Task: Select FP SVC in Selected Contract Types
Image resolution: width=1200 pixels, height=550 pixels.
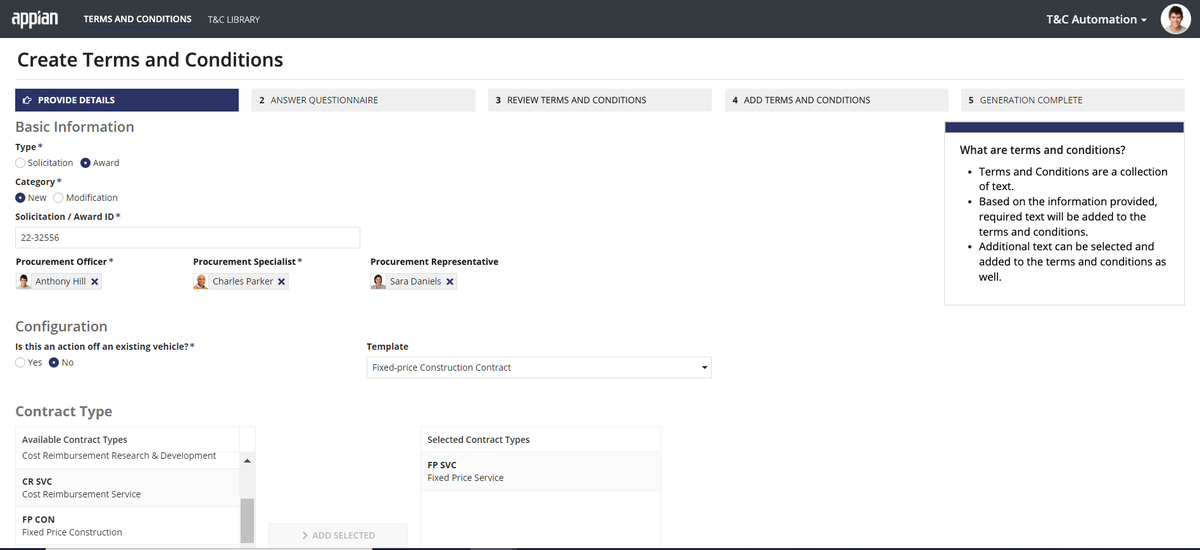Action: click(x=540, y=471)
